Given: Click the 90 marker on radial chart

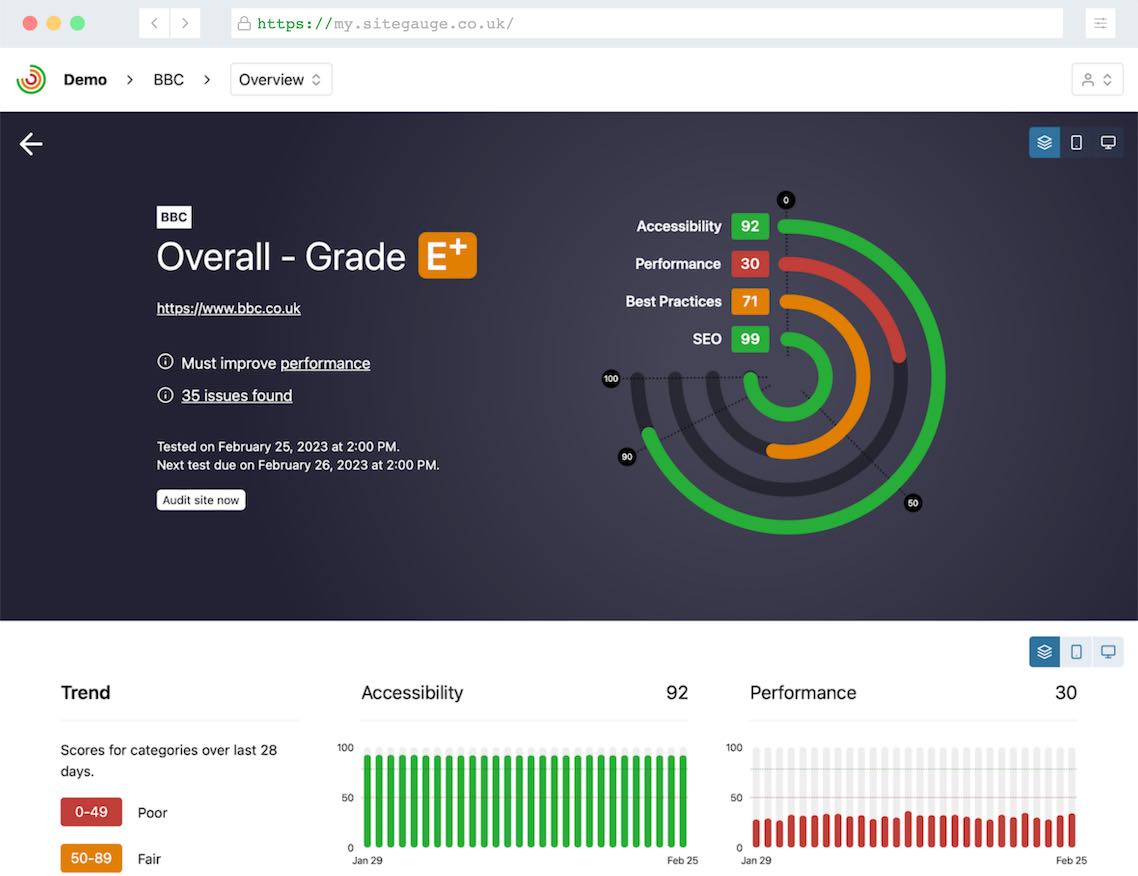Looking at the screenshot, I should [x=627, y=457].
